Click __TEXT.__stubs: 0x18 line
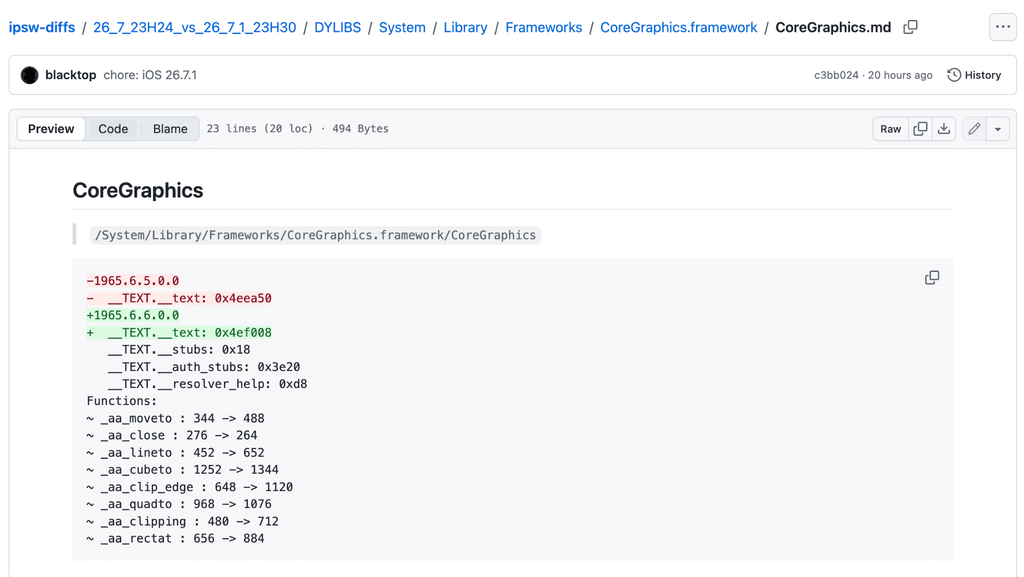 tap(179, 349)
